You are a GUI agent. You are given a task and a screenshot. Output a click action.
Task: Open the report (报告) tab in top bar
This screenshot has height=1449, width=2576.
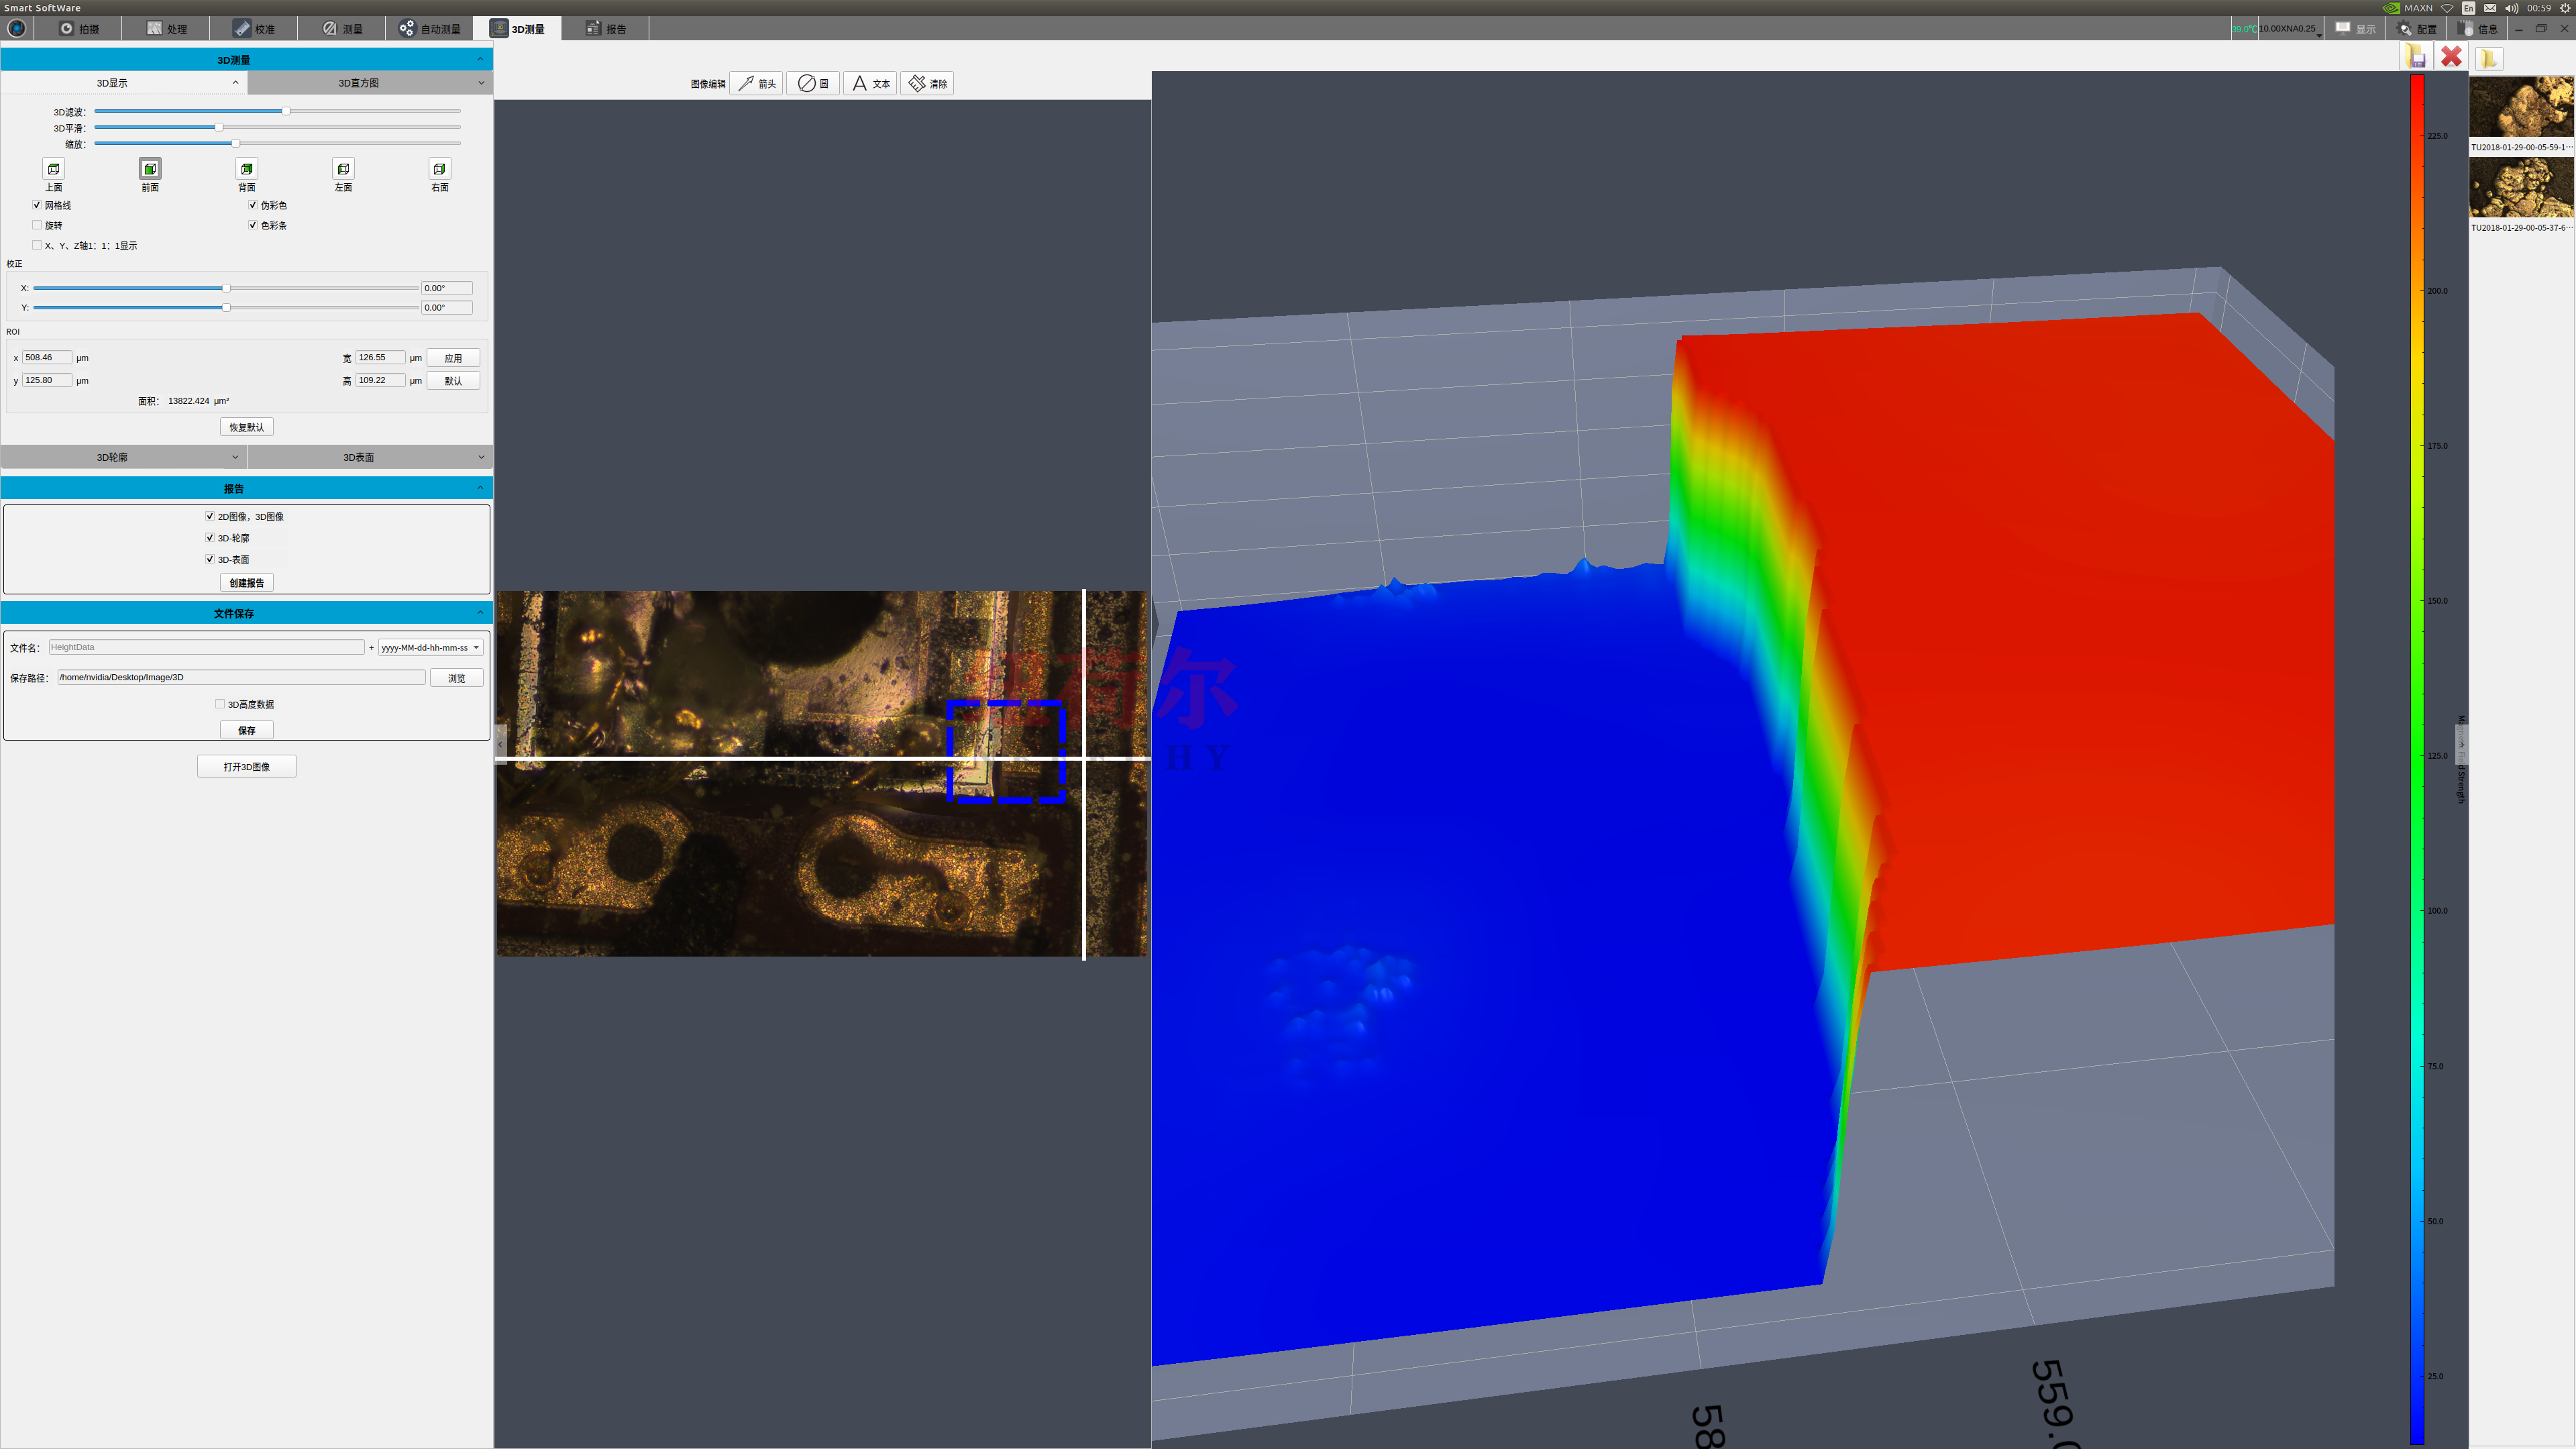(x=606, y=29)
